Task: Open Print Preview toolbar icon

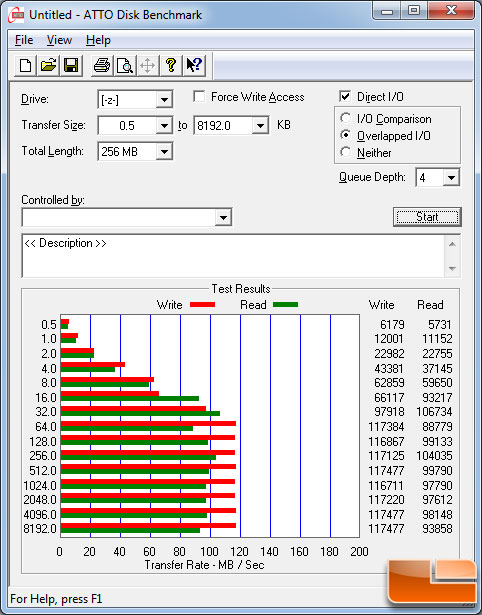Action: 125,65
